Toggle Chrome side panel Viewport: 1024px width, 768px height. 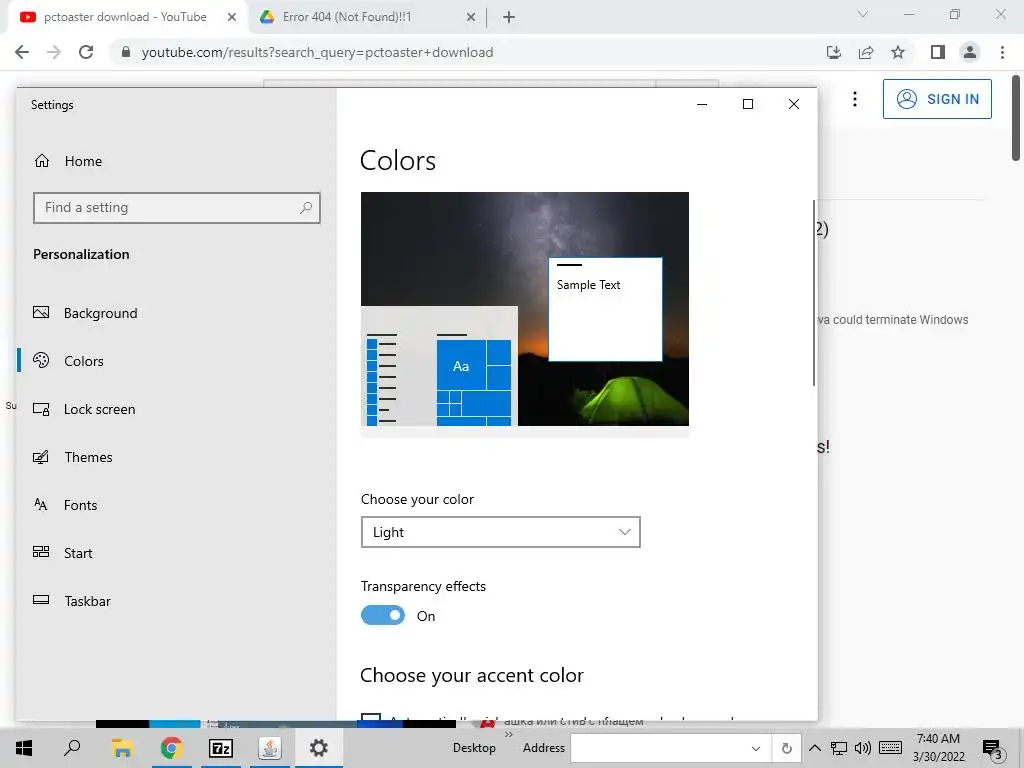tap(938, 52)
